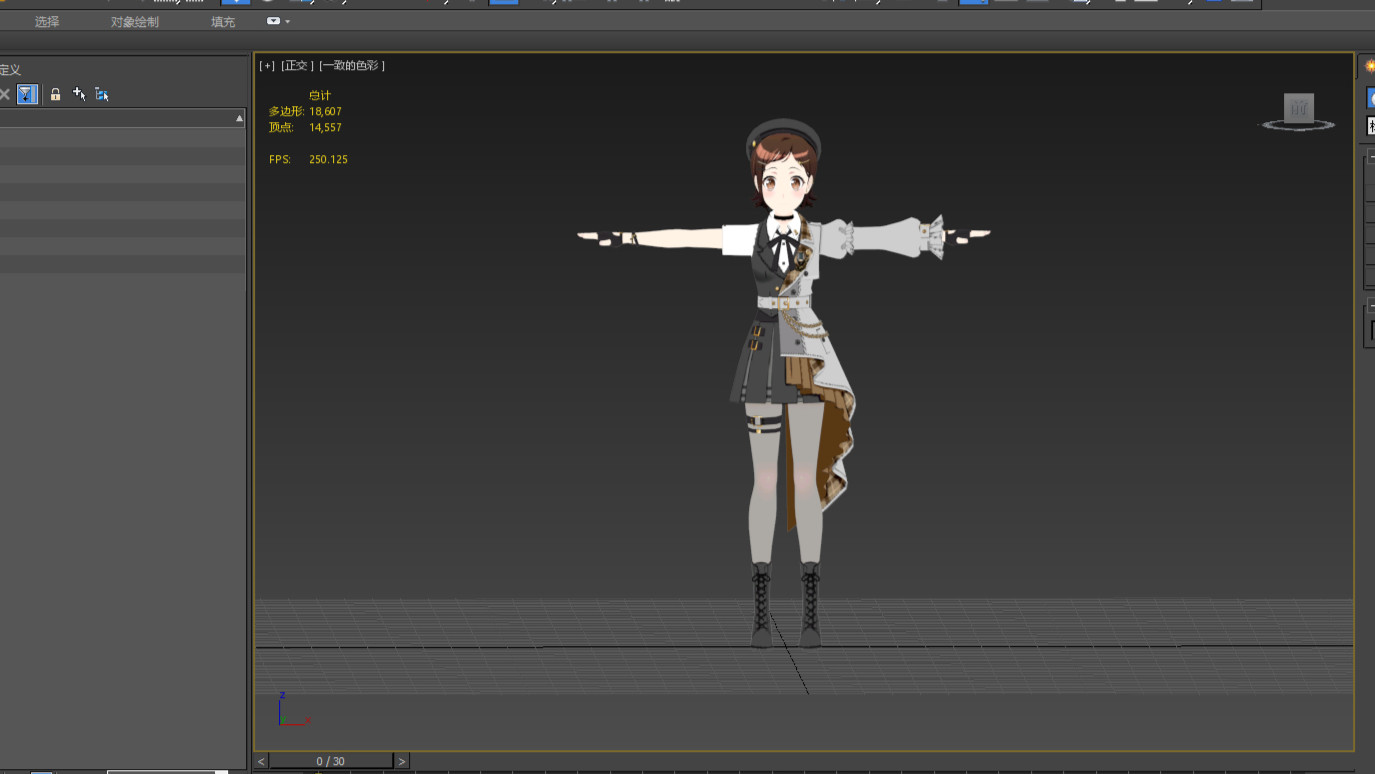
Task: Toggle the highlighted funnel filter button
Action: click(x=27, y=94)
